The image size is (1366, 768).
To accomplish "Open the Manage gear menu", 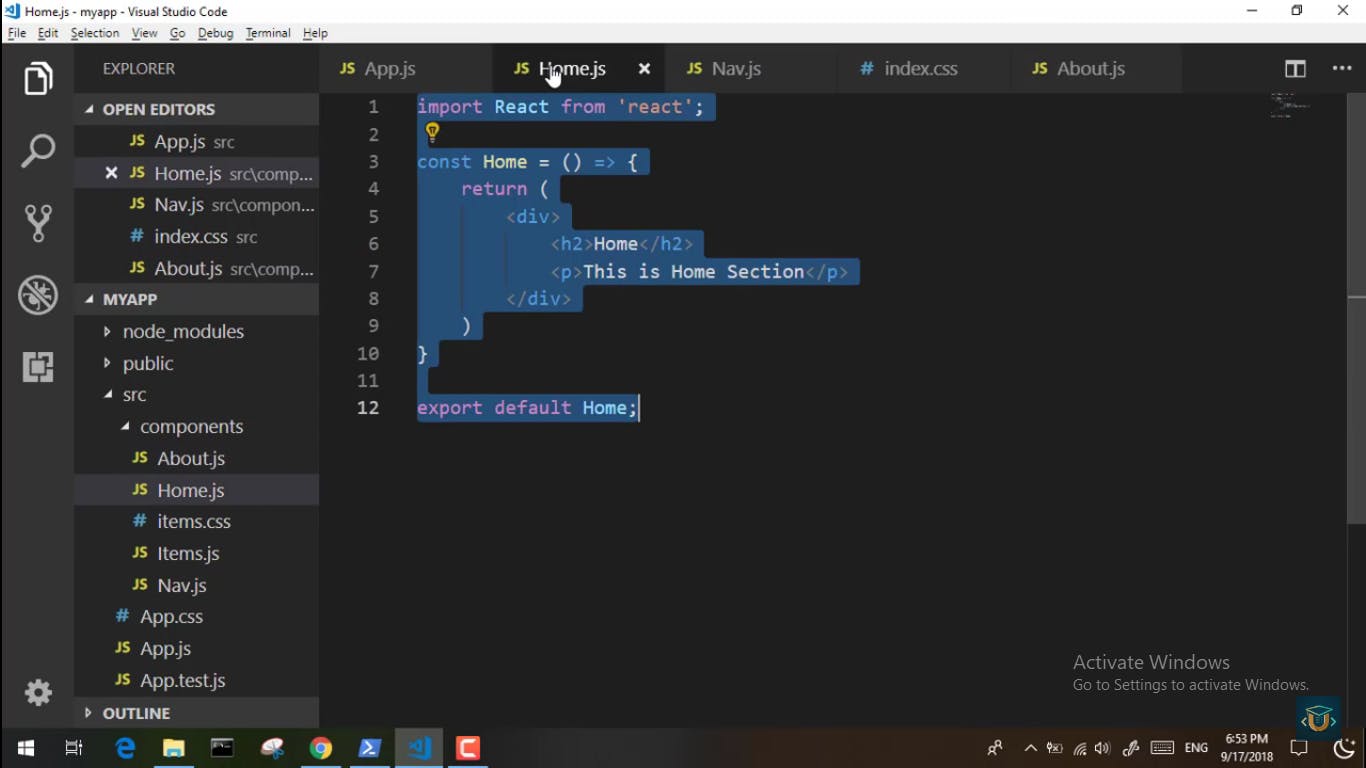I will (38, 692).
